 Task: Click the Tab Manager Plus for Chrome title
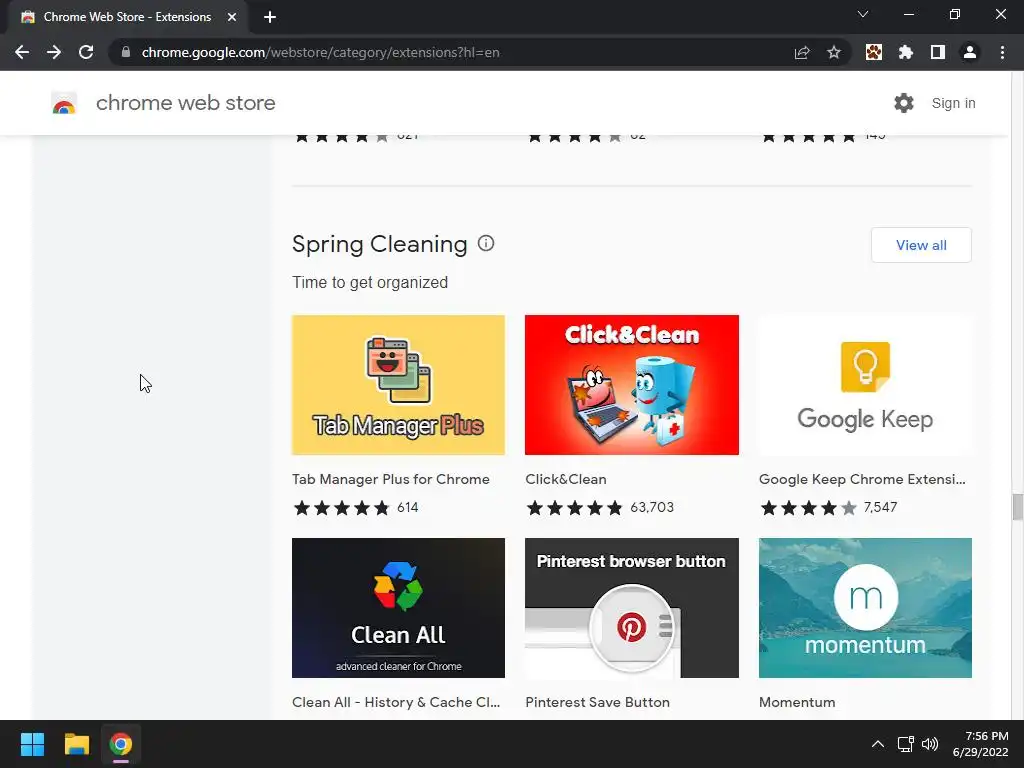391,479
